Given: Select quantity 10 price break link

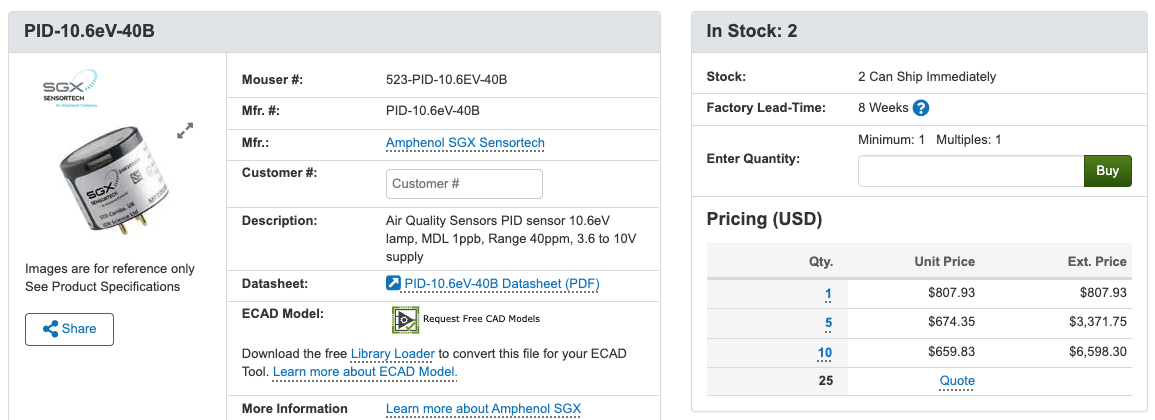Looking at the screenshot, I should (824, 352).
